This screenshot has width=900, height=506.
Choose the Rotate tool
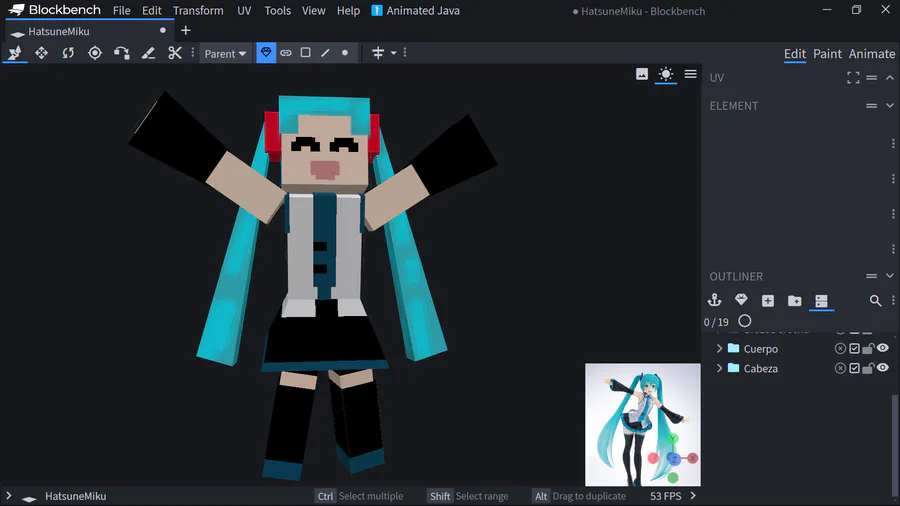click(x=68, y=53)
